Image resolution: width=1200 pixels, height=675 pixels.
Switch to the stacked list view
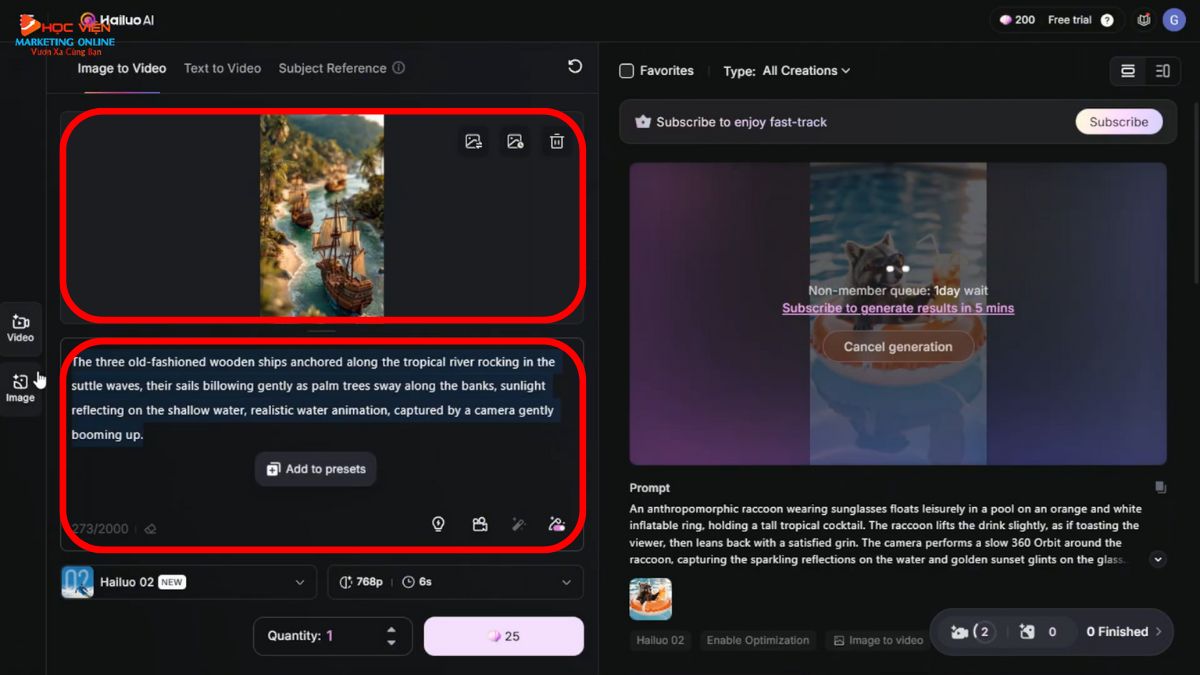pyautogui.click(x=1128, y=71)
